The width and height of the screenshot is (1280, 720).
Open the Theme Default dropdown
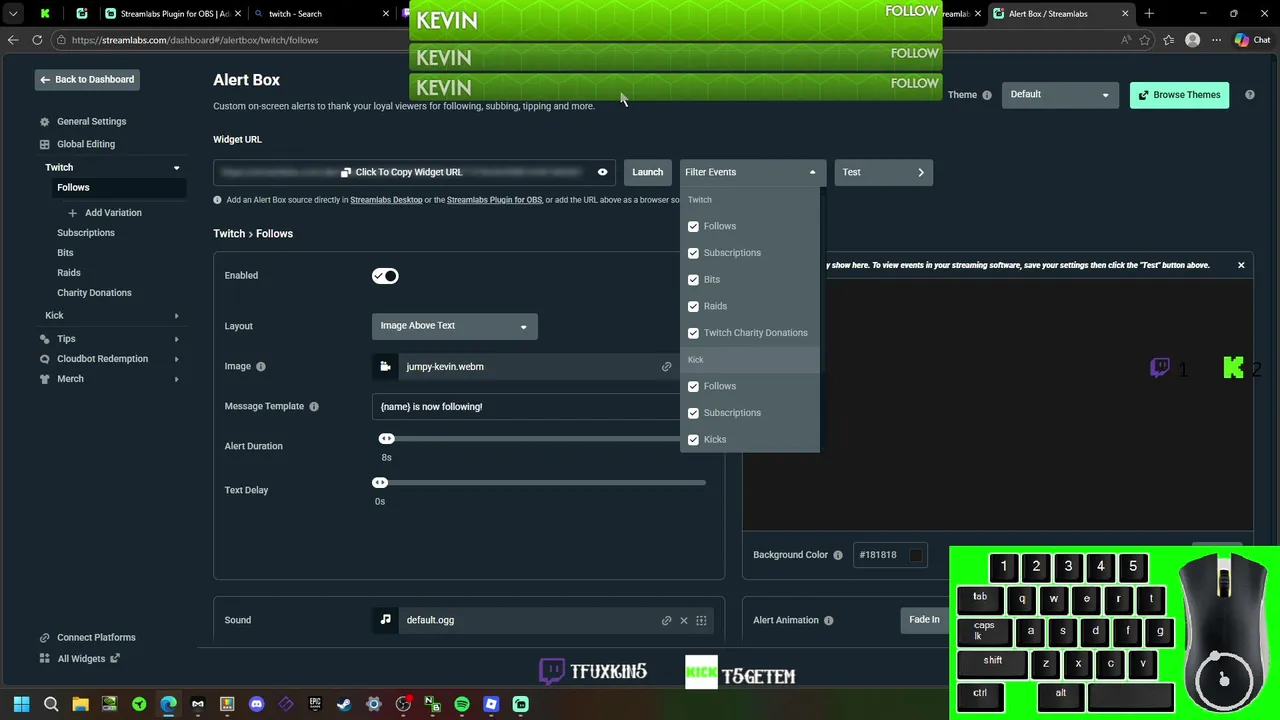click(1059, 95)
